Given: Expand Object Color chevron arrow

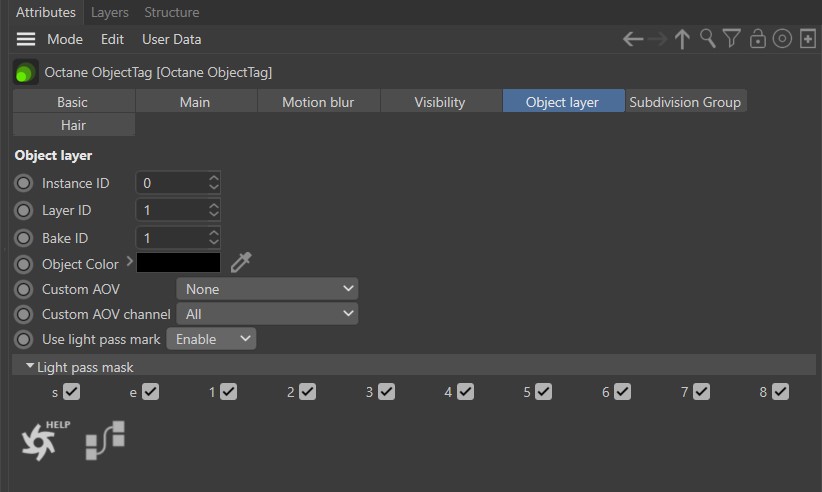Looking at the screenshot, I should click(129, 261).
